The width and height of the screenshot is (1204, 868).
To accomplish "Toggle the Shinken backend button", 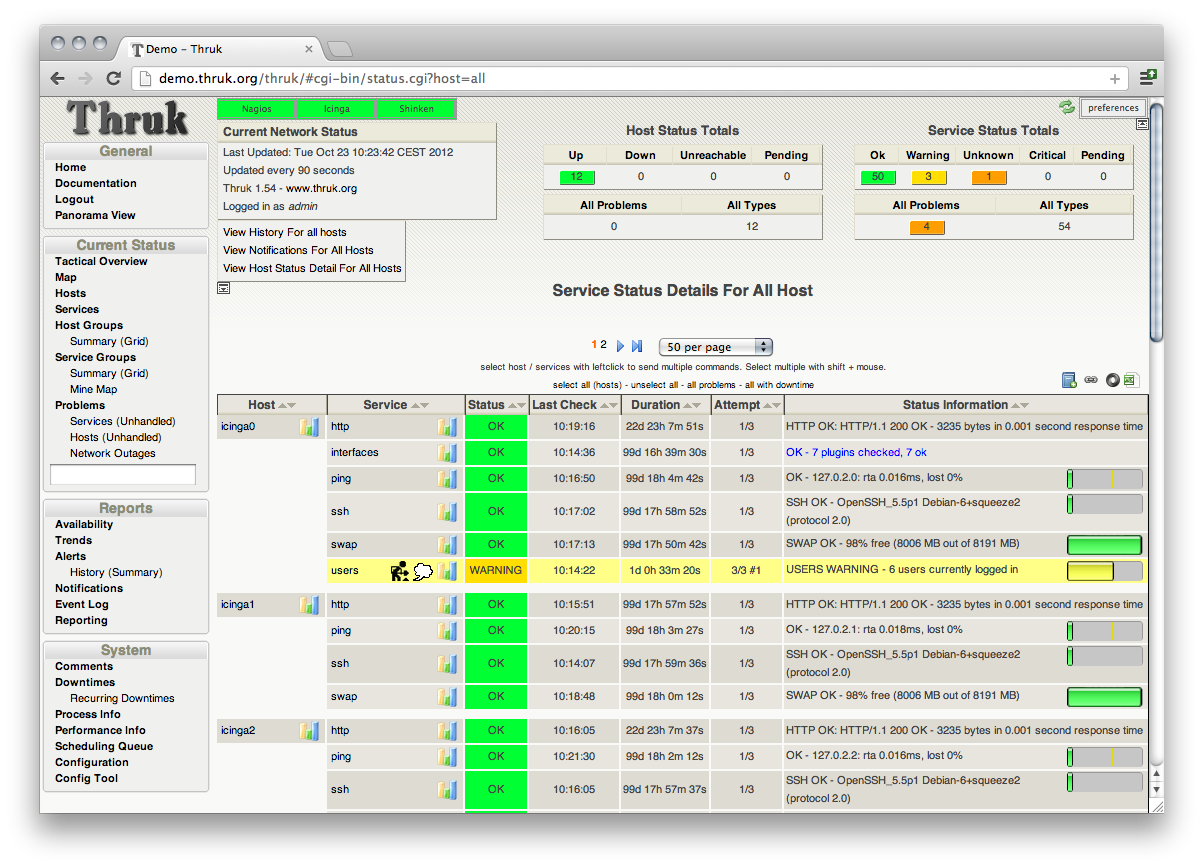I will click(416, 109).
